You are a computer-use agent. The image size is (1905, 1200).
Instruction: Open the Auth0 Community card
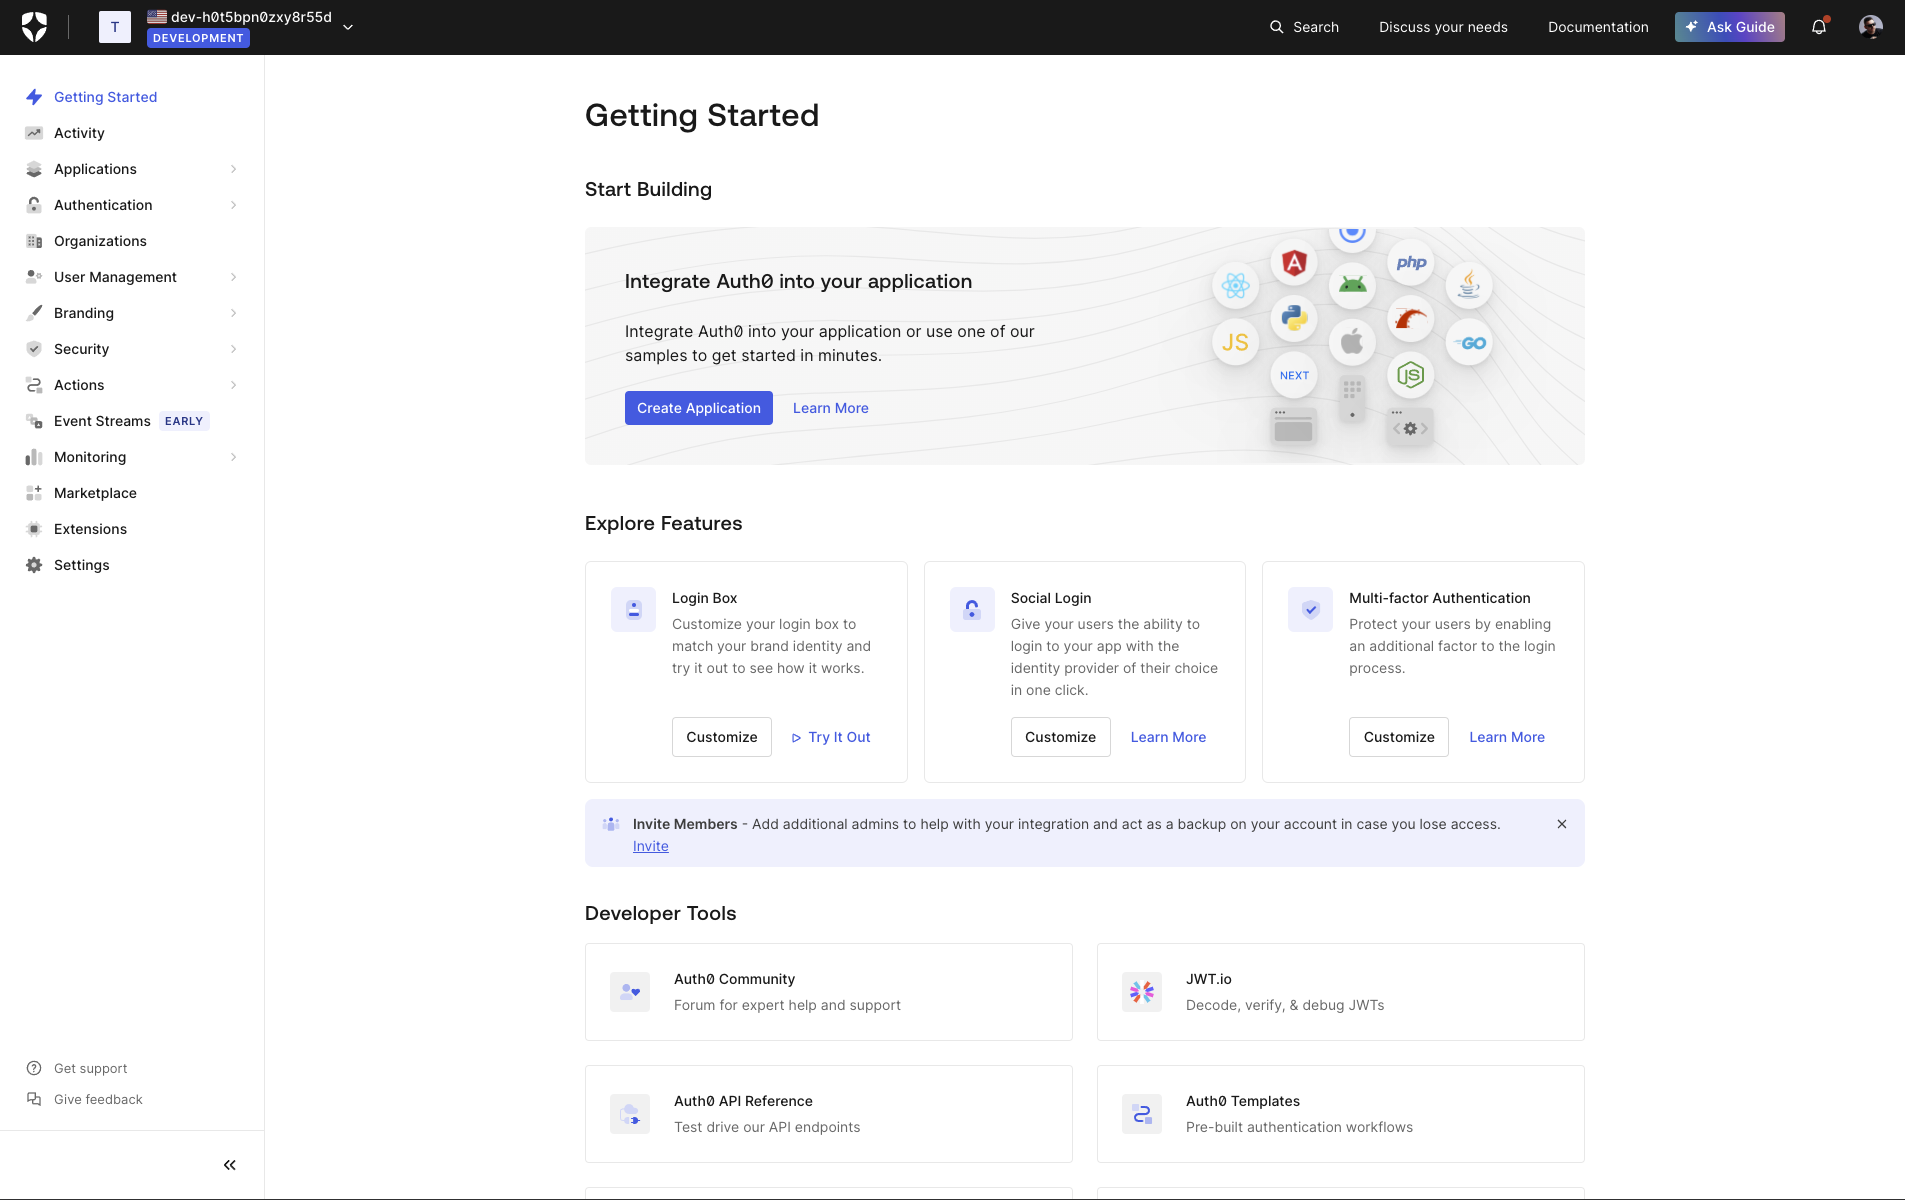click(829, 992)
